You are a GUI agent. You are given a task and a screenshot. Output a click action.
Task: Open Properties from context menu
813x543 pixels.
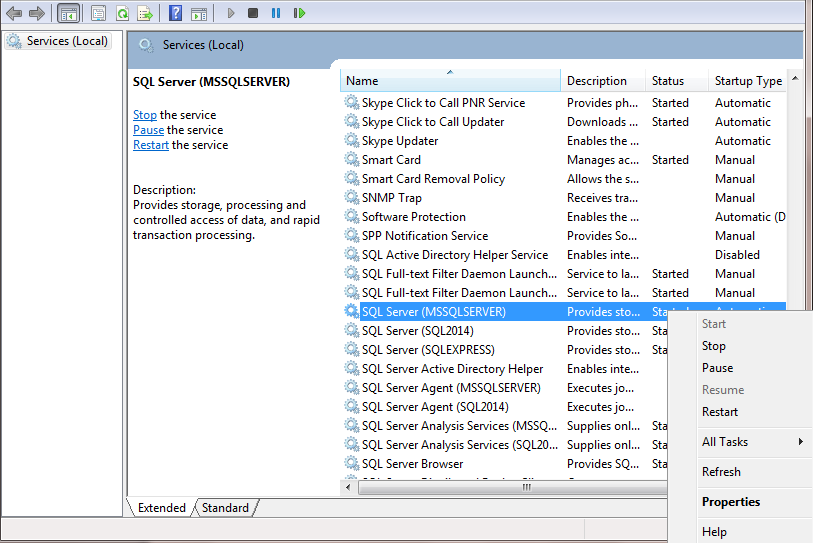tap(731, 502)
